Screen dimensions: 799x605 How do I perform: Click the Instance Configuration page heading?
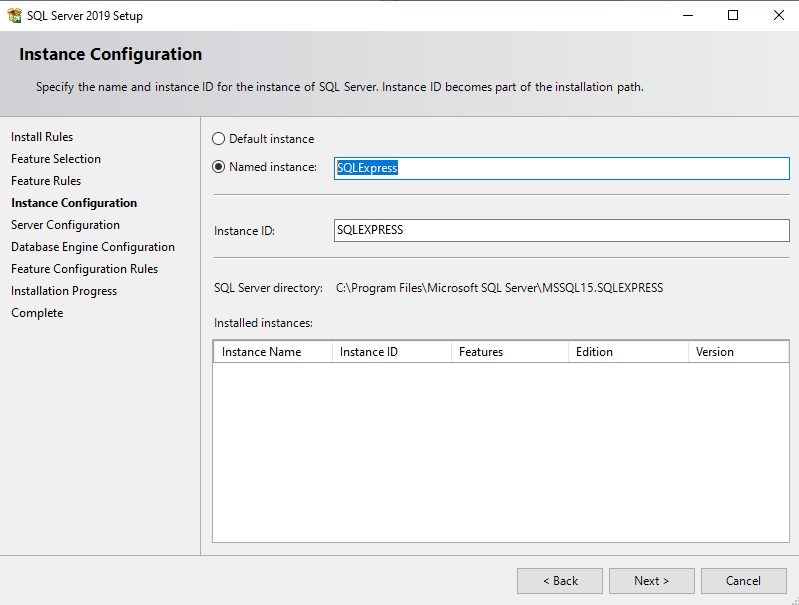pyautogui.click(x=111, y=54)
